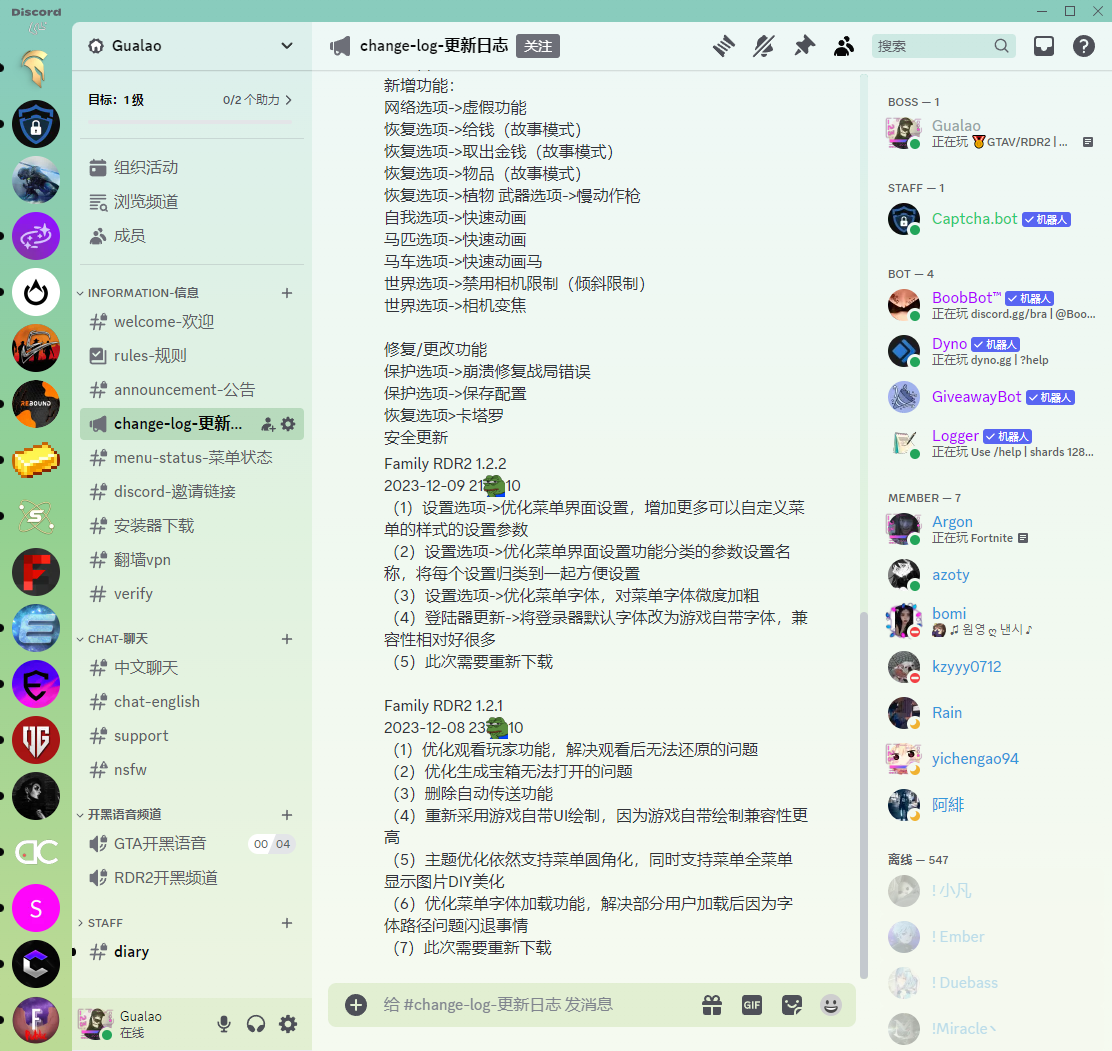
Task: Open the welcome-欢迎 channel
Action: pyautogui.click(x=191, y=322)
